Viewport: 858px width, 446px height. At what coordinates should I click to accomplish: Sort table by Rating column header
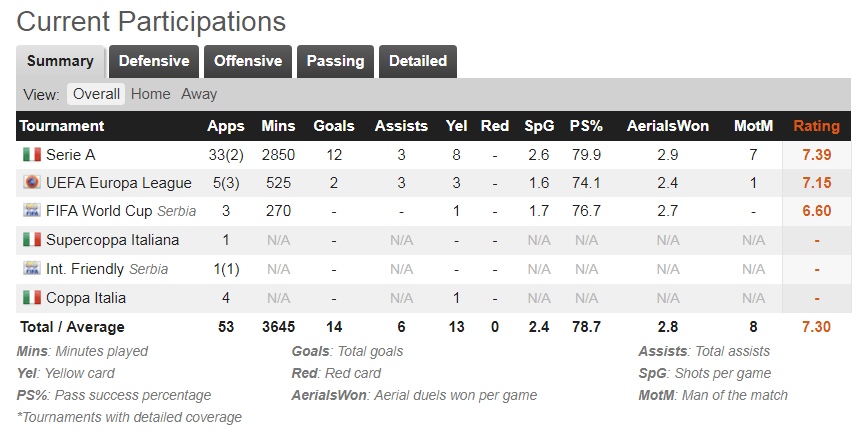coord(816,126)
